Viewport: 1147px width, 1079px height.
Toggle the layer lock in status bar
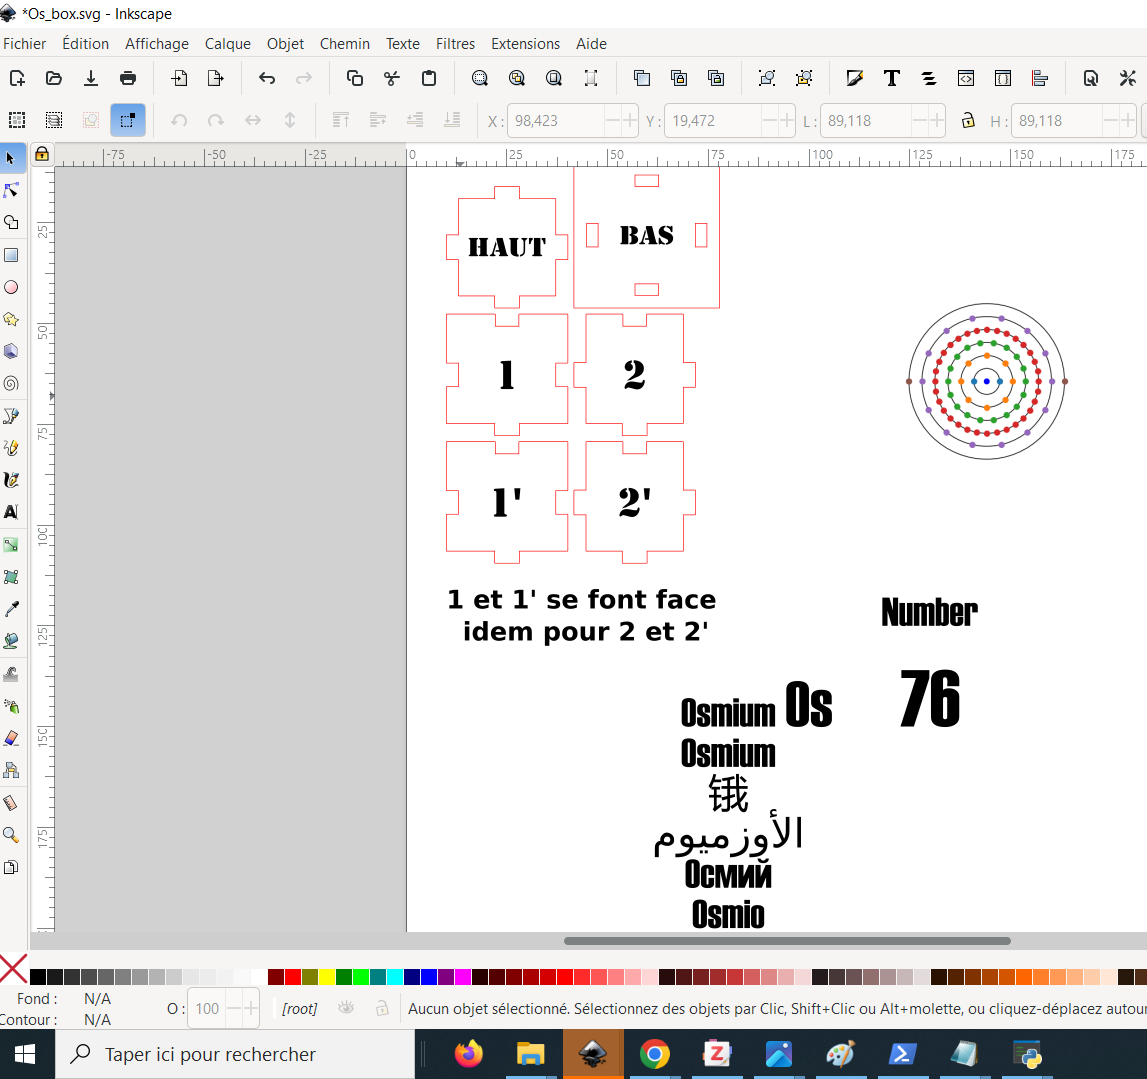(x=381, y=1008)
